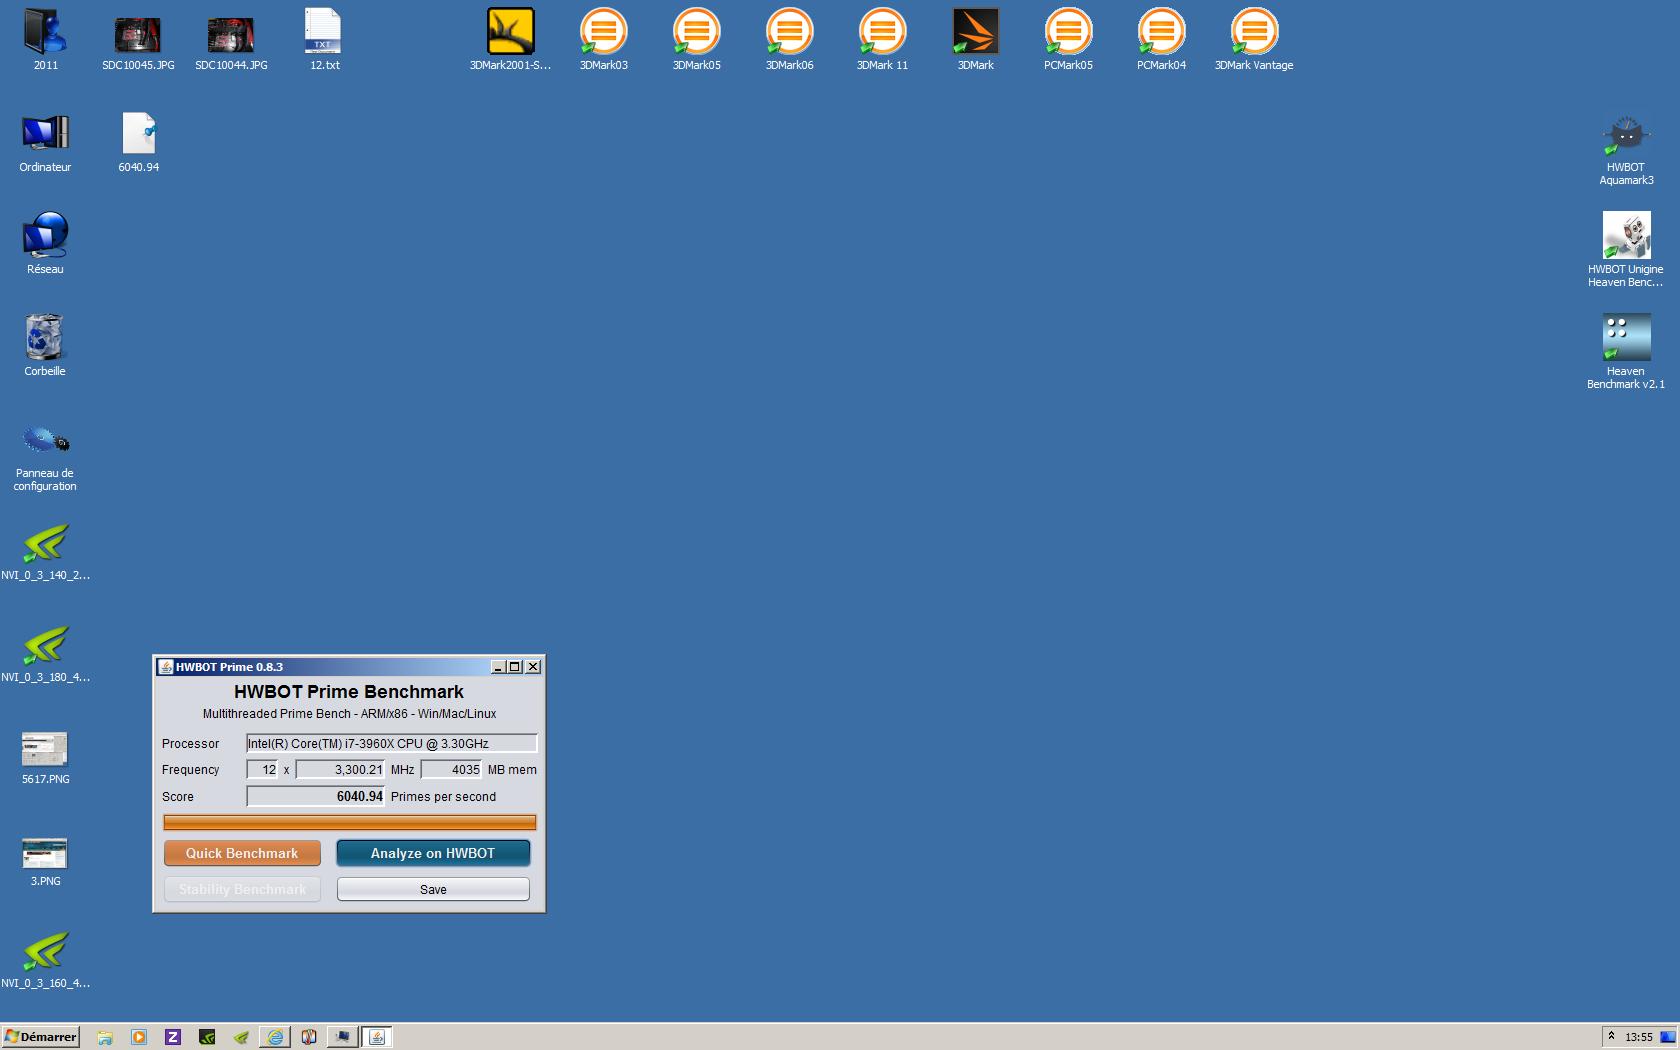Click the Quick Benchmark button
1680x1050 pixels.
[242, 853]
